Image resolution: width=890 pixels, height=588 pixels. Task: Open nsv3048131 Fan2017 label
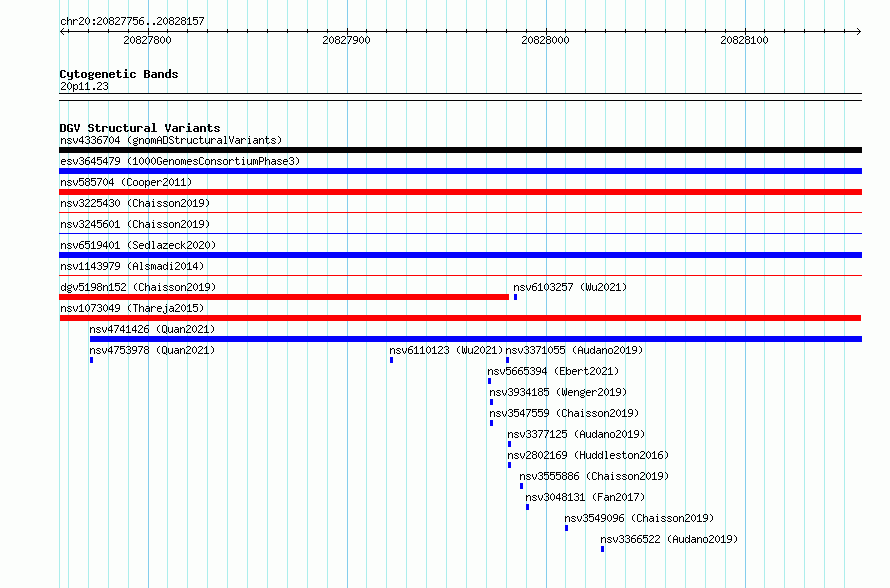(x=585, y=497)
